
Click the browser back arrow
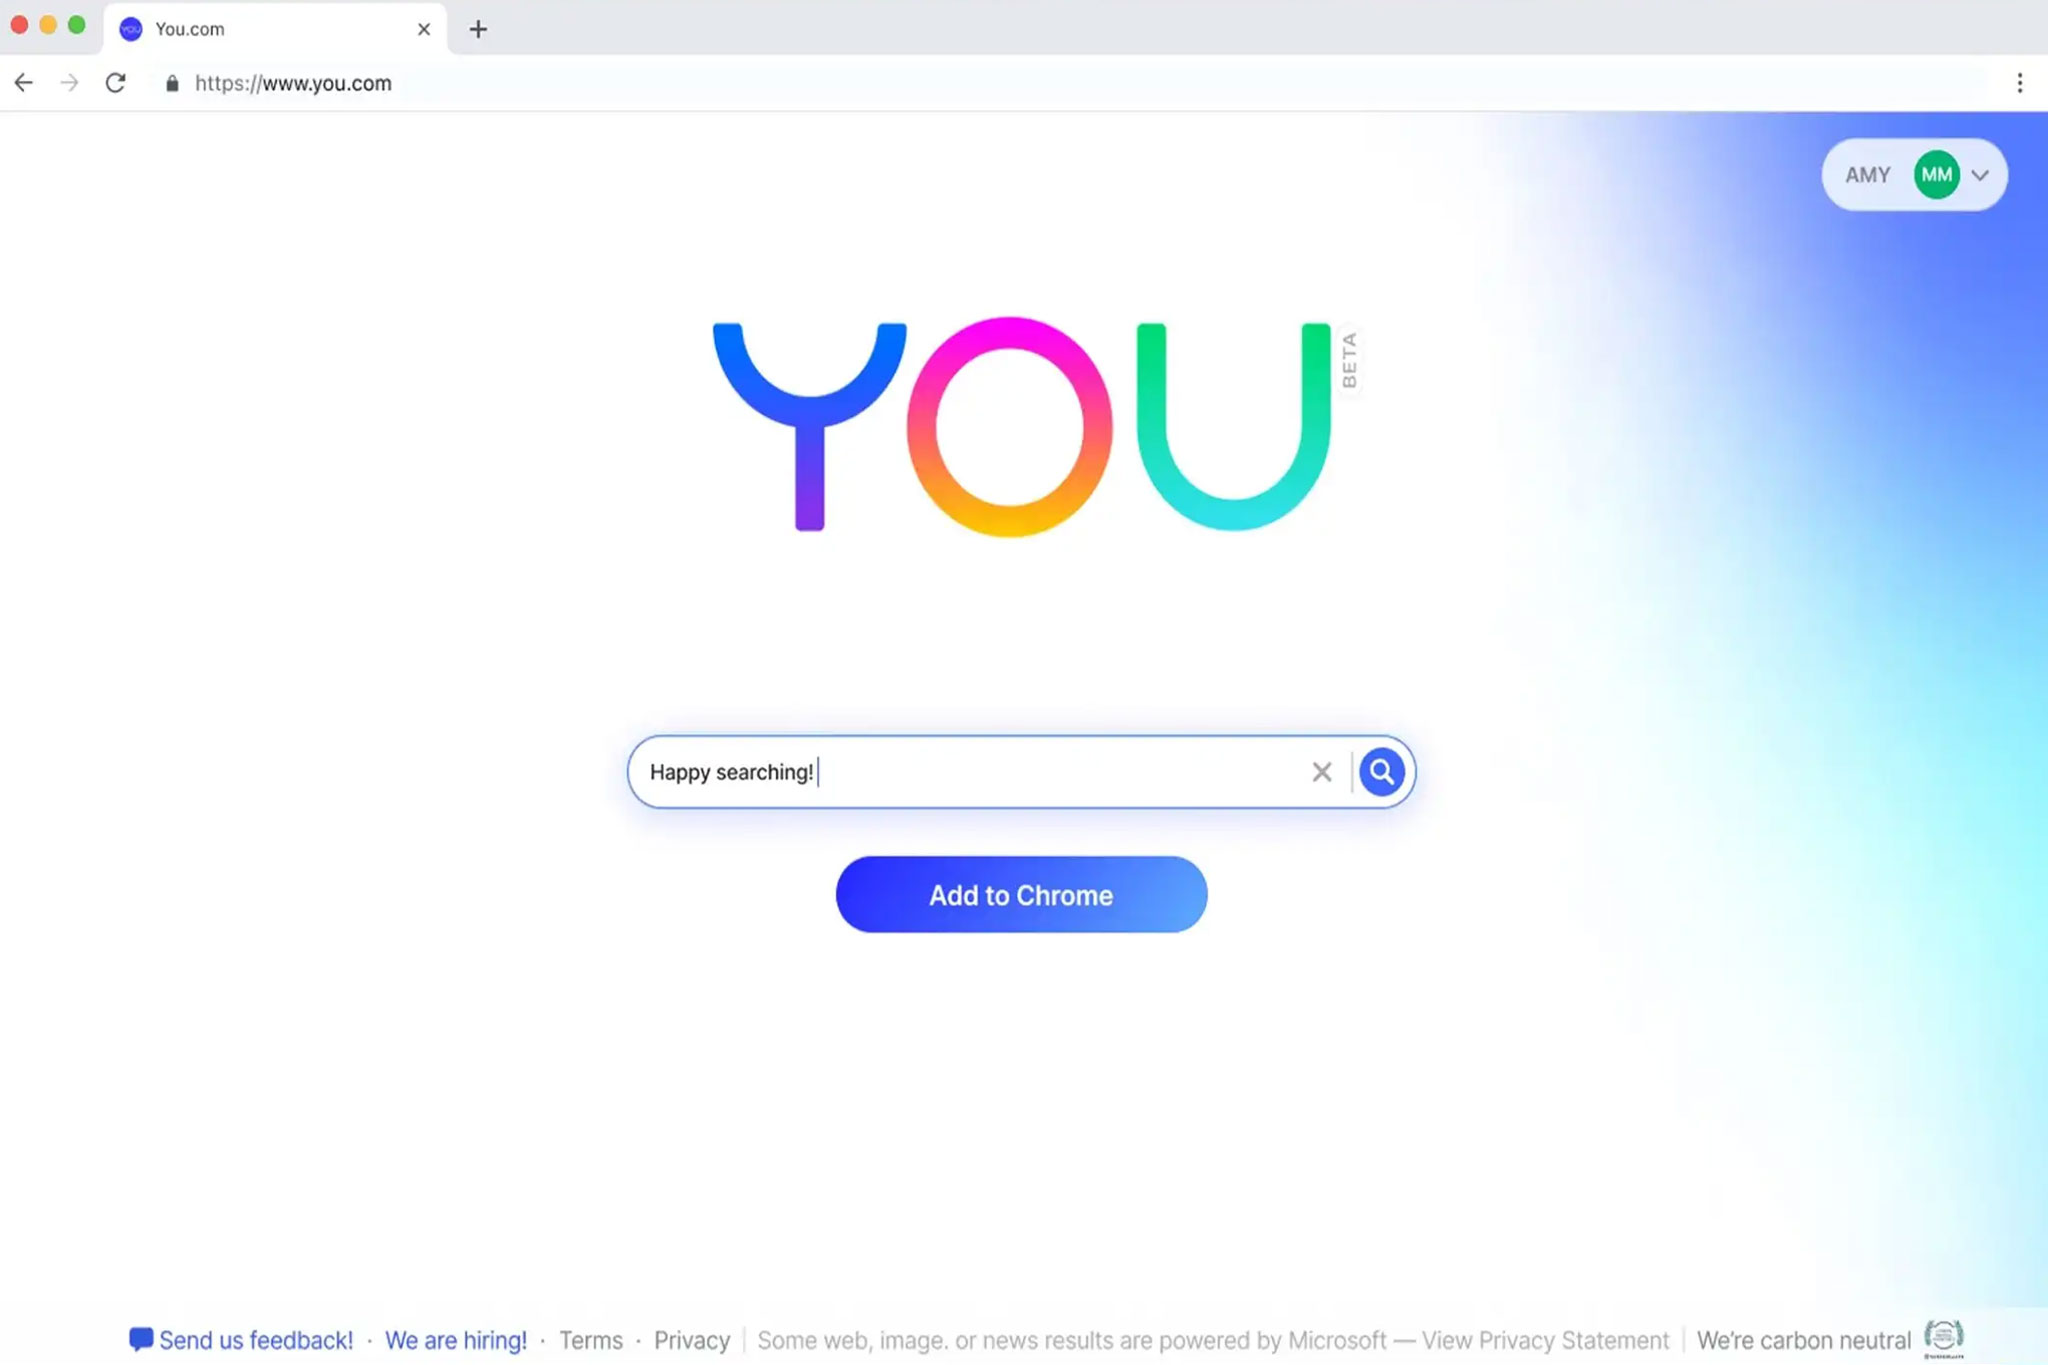point(24,83)
